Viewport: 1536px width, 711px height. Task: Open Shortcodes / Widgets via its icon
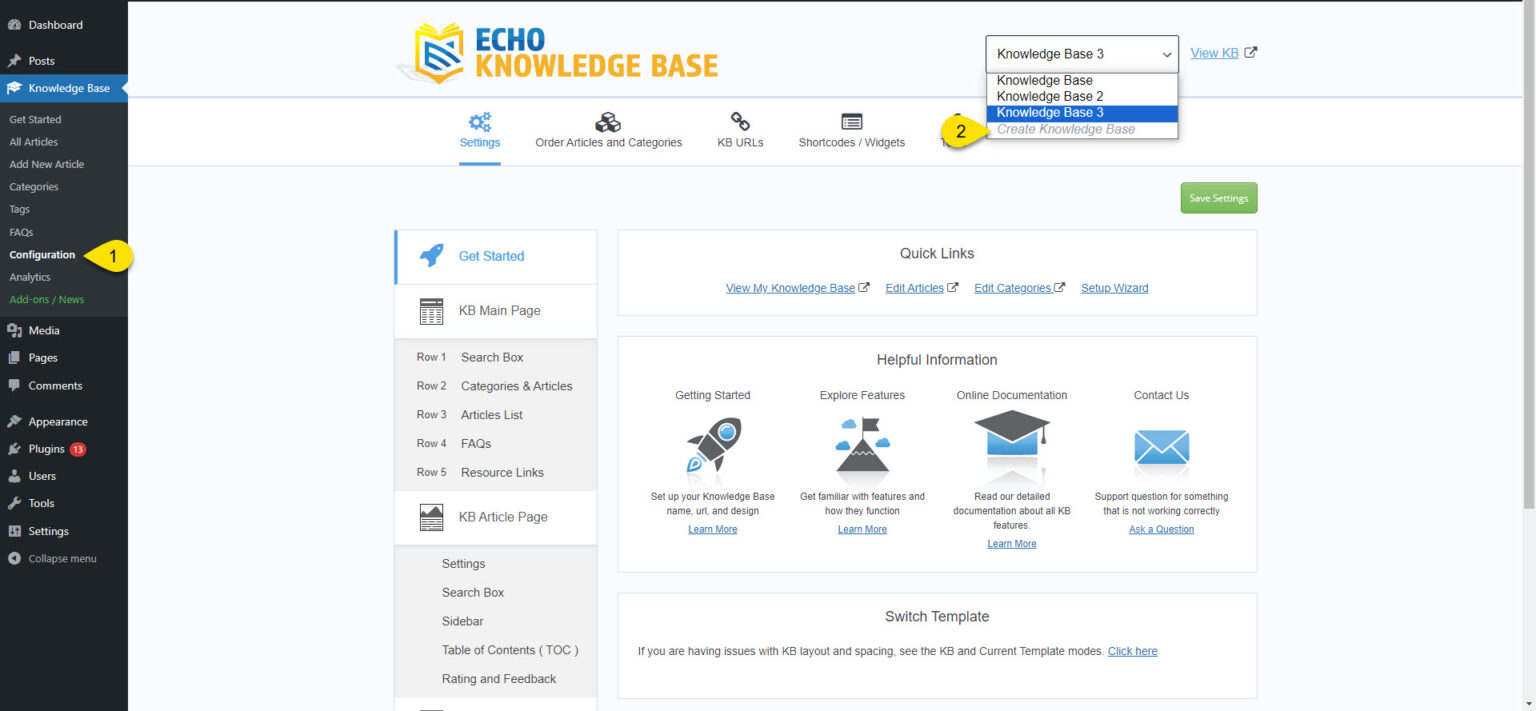pos(851,120)
